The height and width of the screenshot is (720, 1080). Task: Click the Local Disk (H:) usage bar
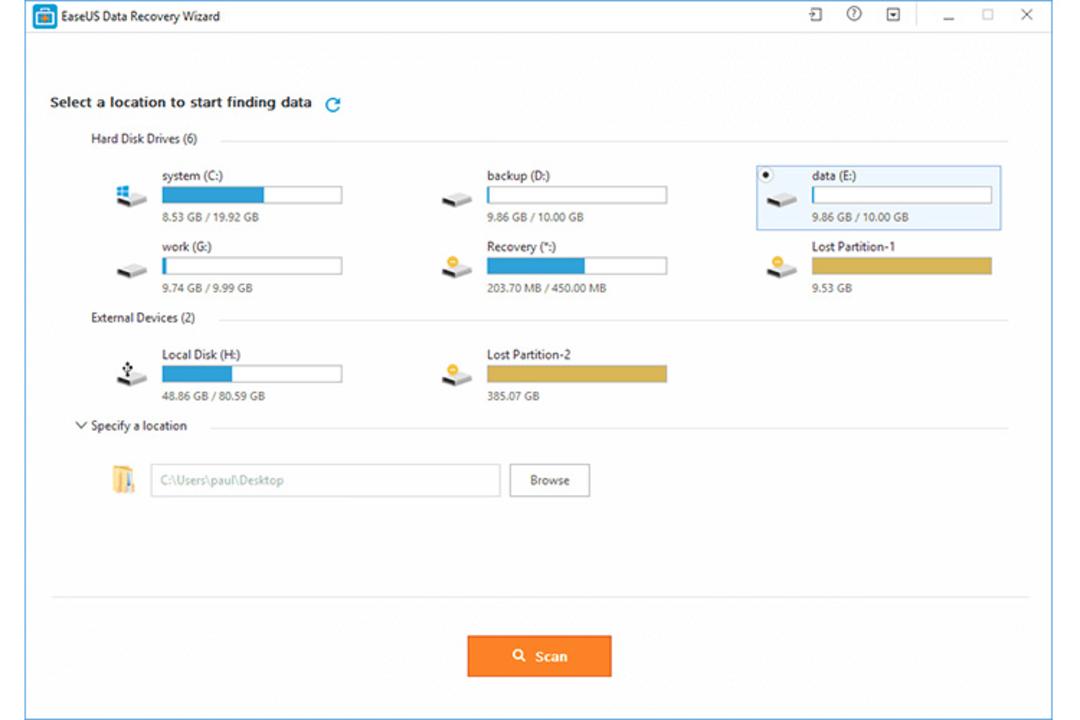252,374
